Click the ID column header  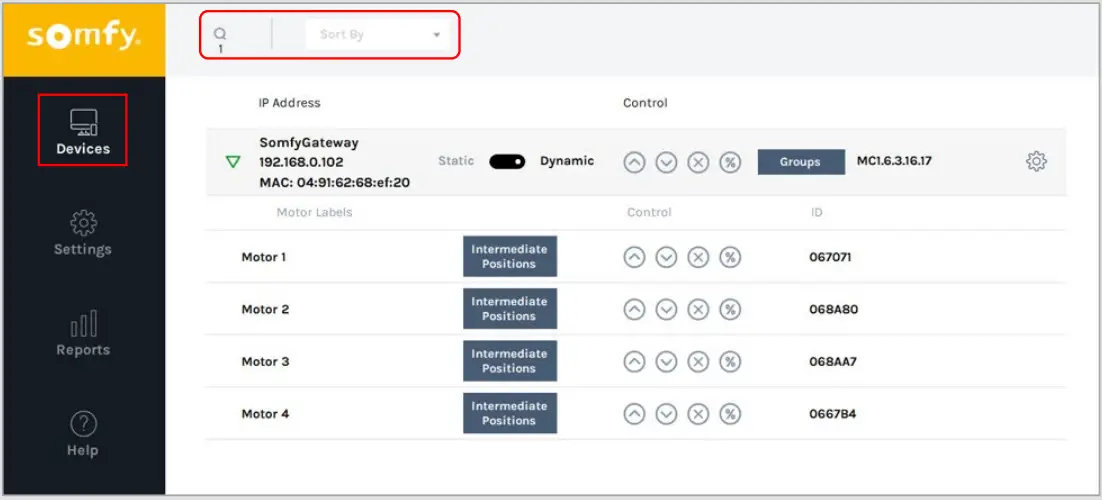point(816,212)
